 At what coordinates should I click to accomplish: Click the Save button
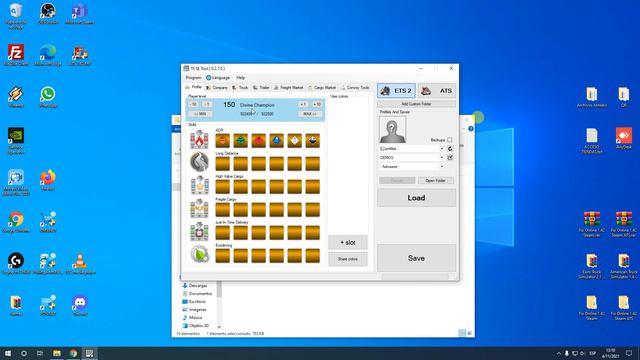click(416, 258)
